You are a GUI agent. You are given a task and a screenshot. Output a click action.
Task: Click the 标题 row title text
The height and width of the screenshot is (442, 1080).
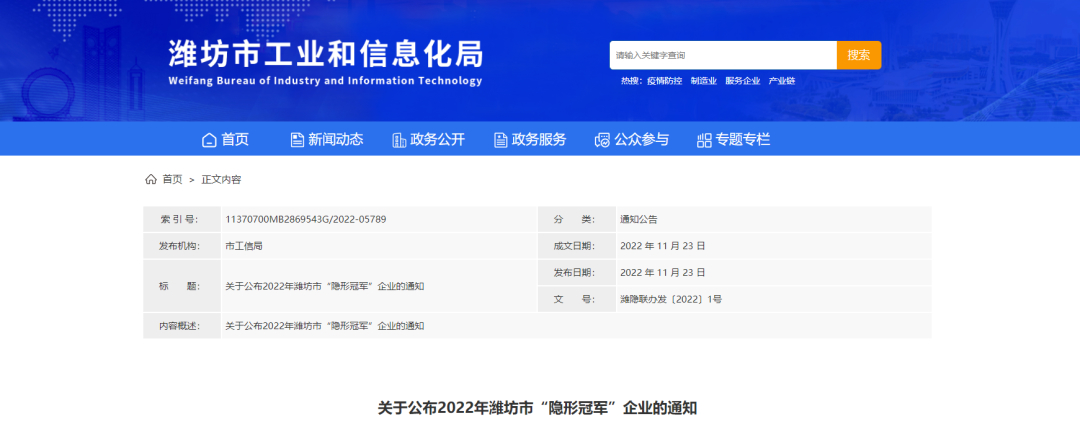coord(325,286)
